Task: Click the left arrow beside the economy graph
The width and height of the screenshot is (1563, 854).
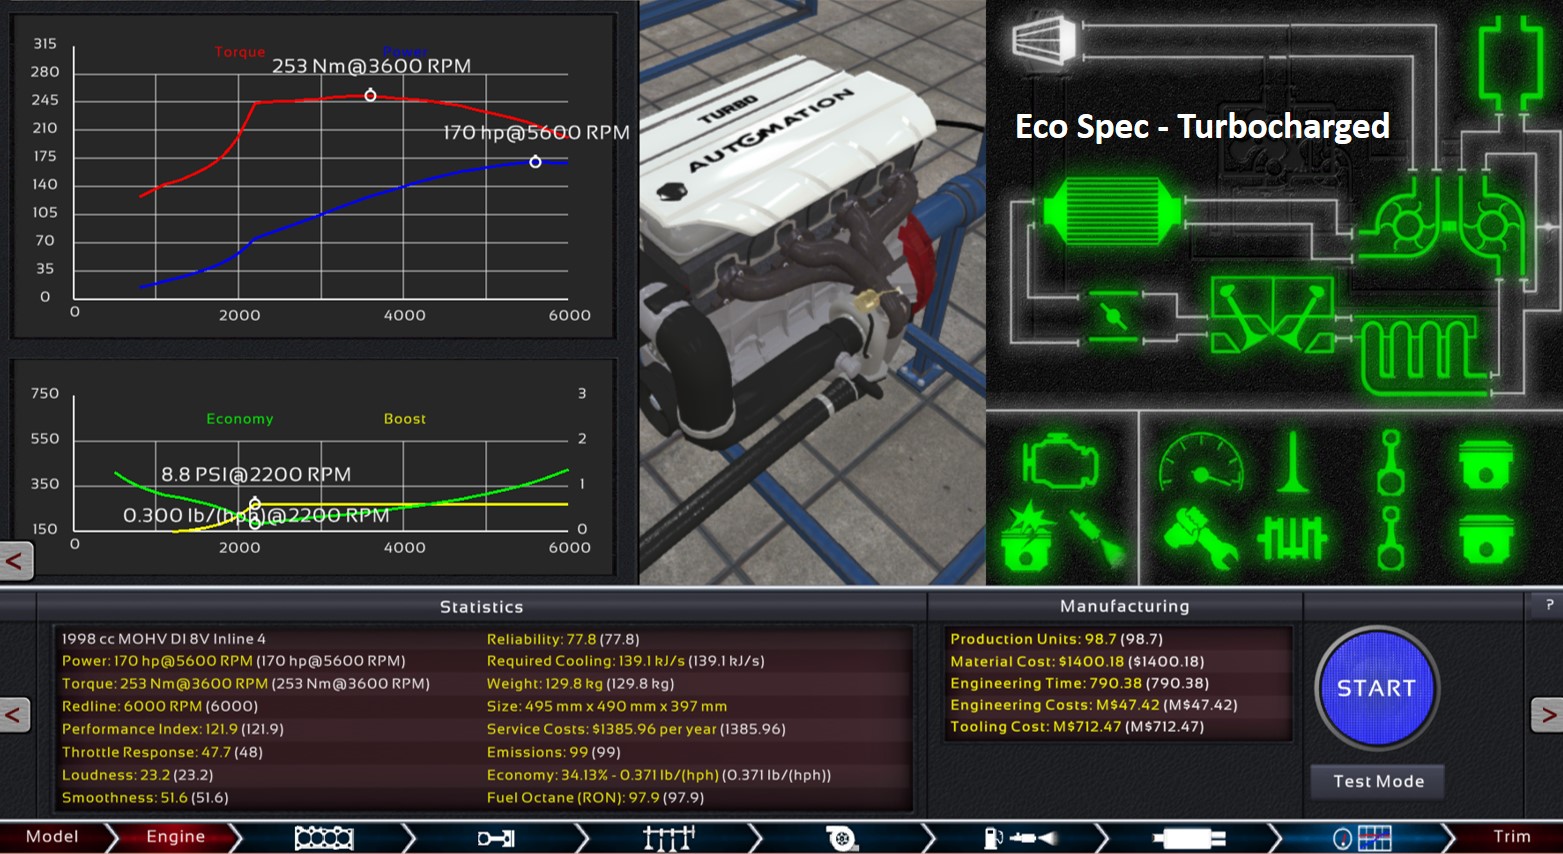Action: point(15,561)
